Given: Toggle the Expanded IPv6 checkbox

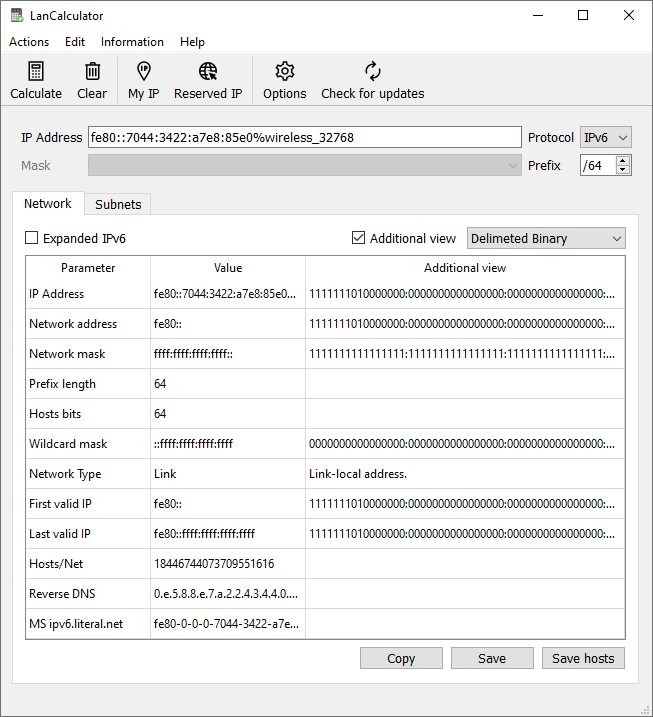Looking at the screenshot, I should tap(32, 238).
